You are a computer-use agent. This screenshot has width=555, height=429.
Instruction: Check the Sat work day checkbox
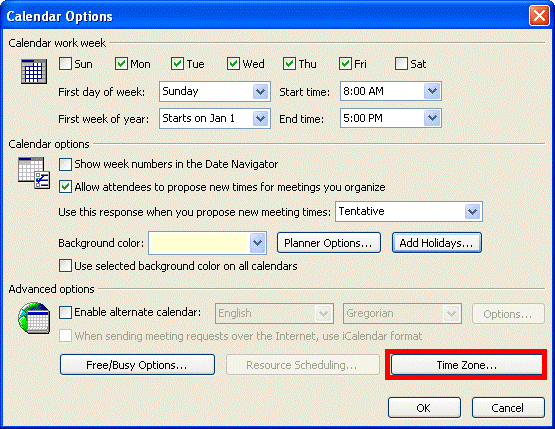pos(401,64)
